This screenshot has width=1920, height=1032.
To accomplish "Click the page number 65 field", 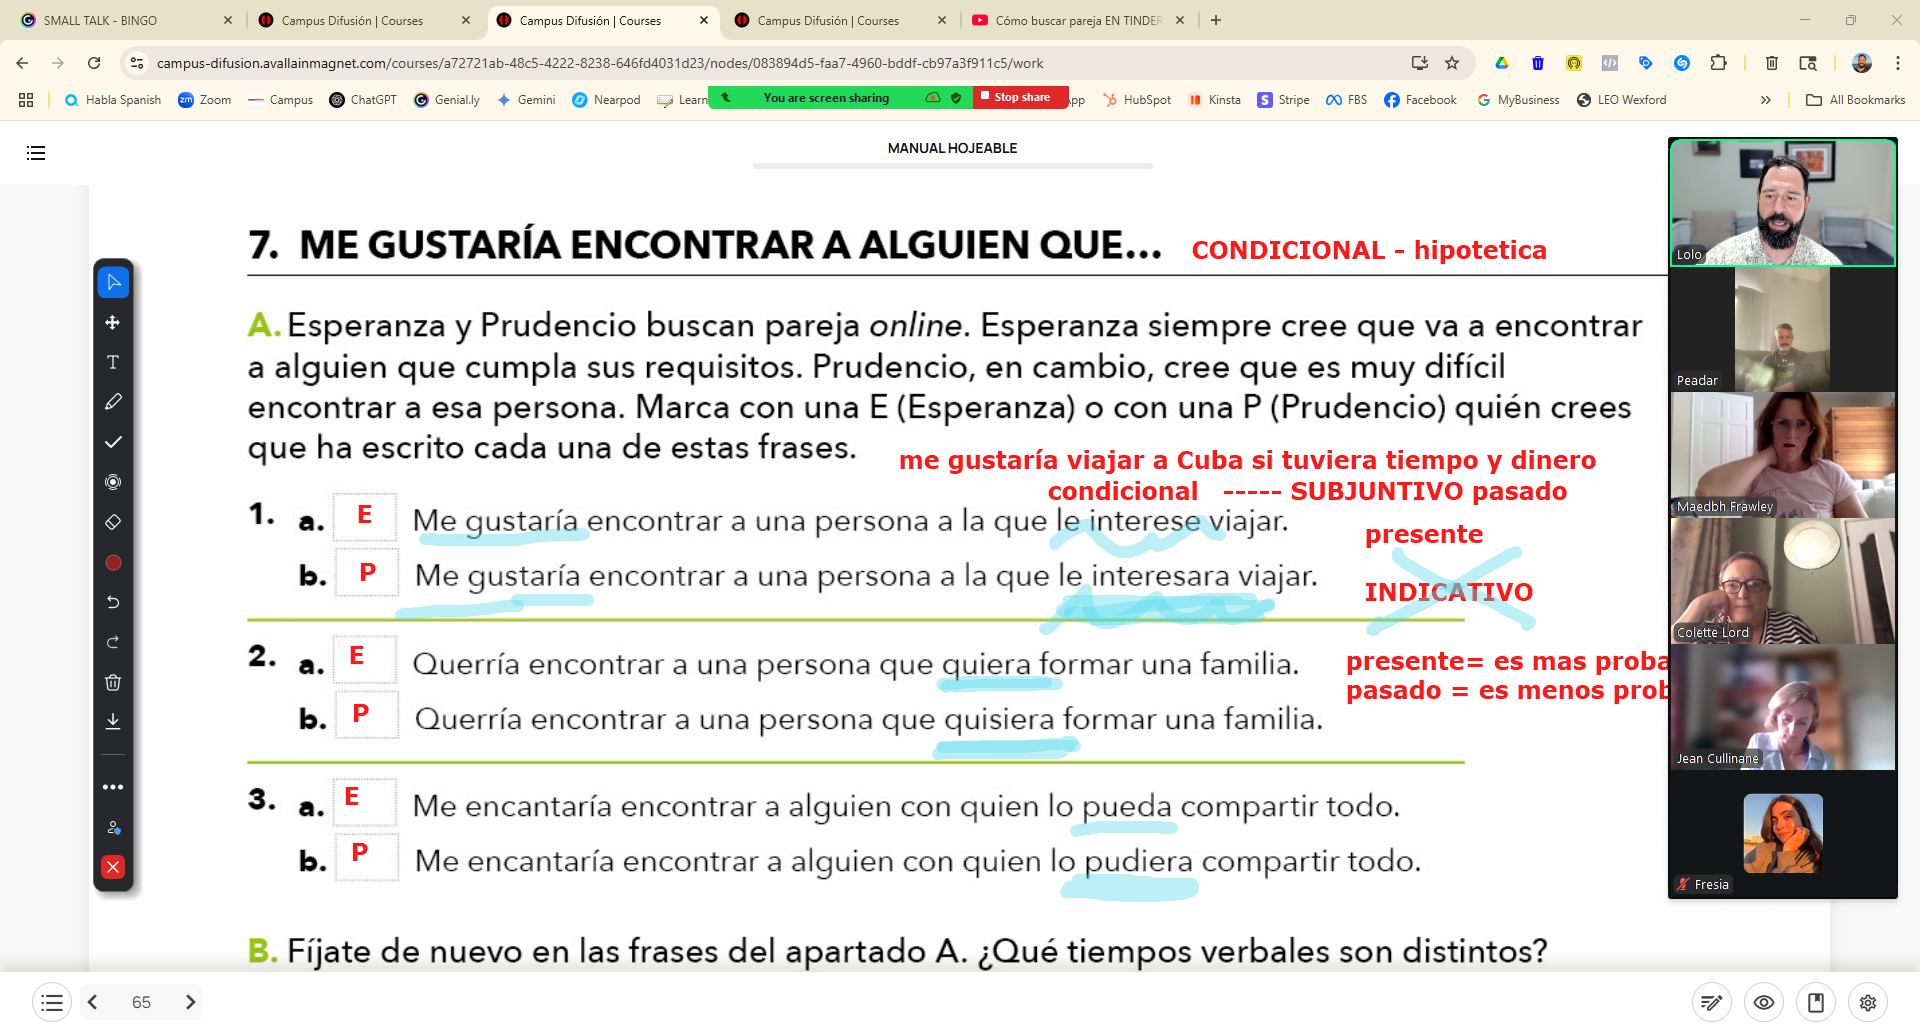I will (141, 1002).
